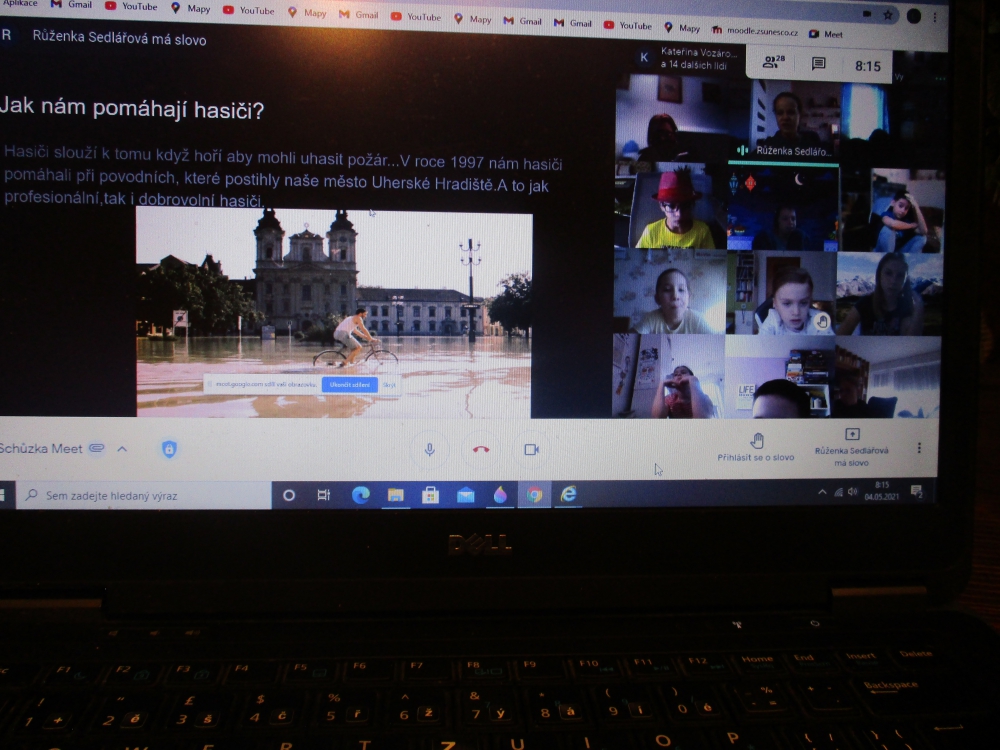Open File Explorer from the taskbar
Screen dimensions: 1000x750
tap(395, 495)
